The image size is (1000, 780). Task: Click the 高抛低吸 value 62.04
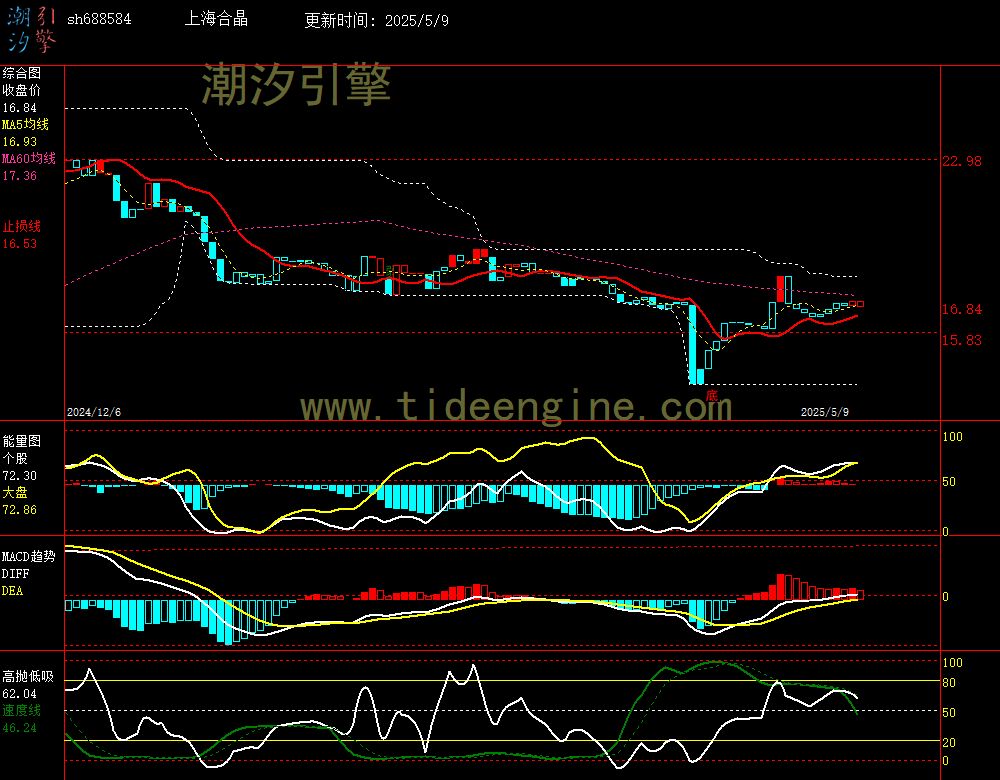pyautogui.click(x=20, y=694)
